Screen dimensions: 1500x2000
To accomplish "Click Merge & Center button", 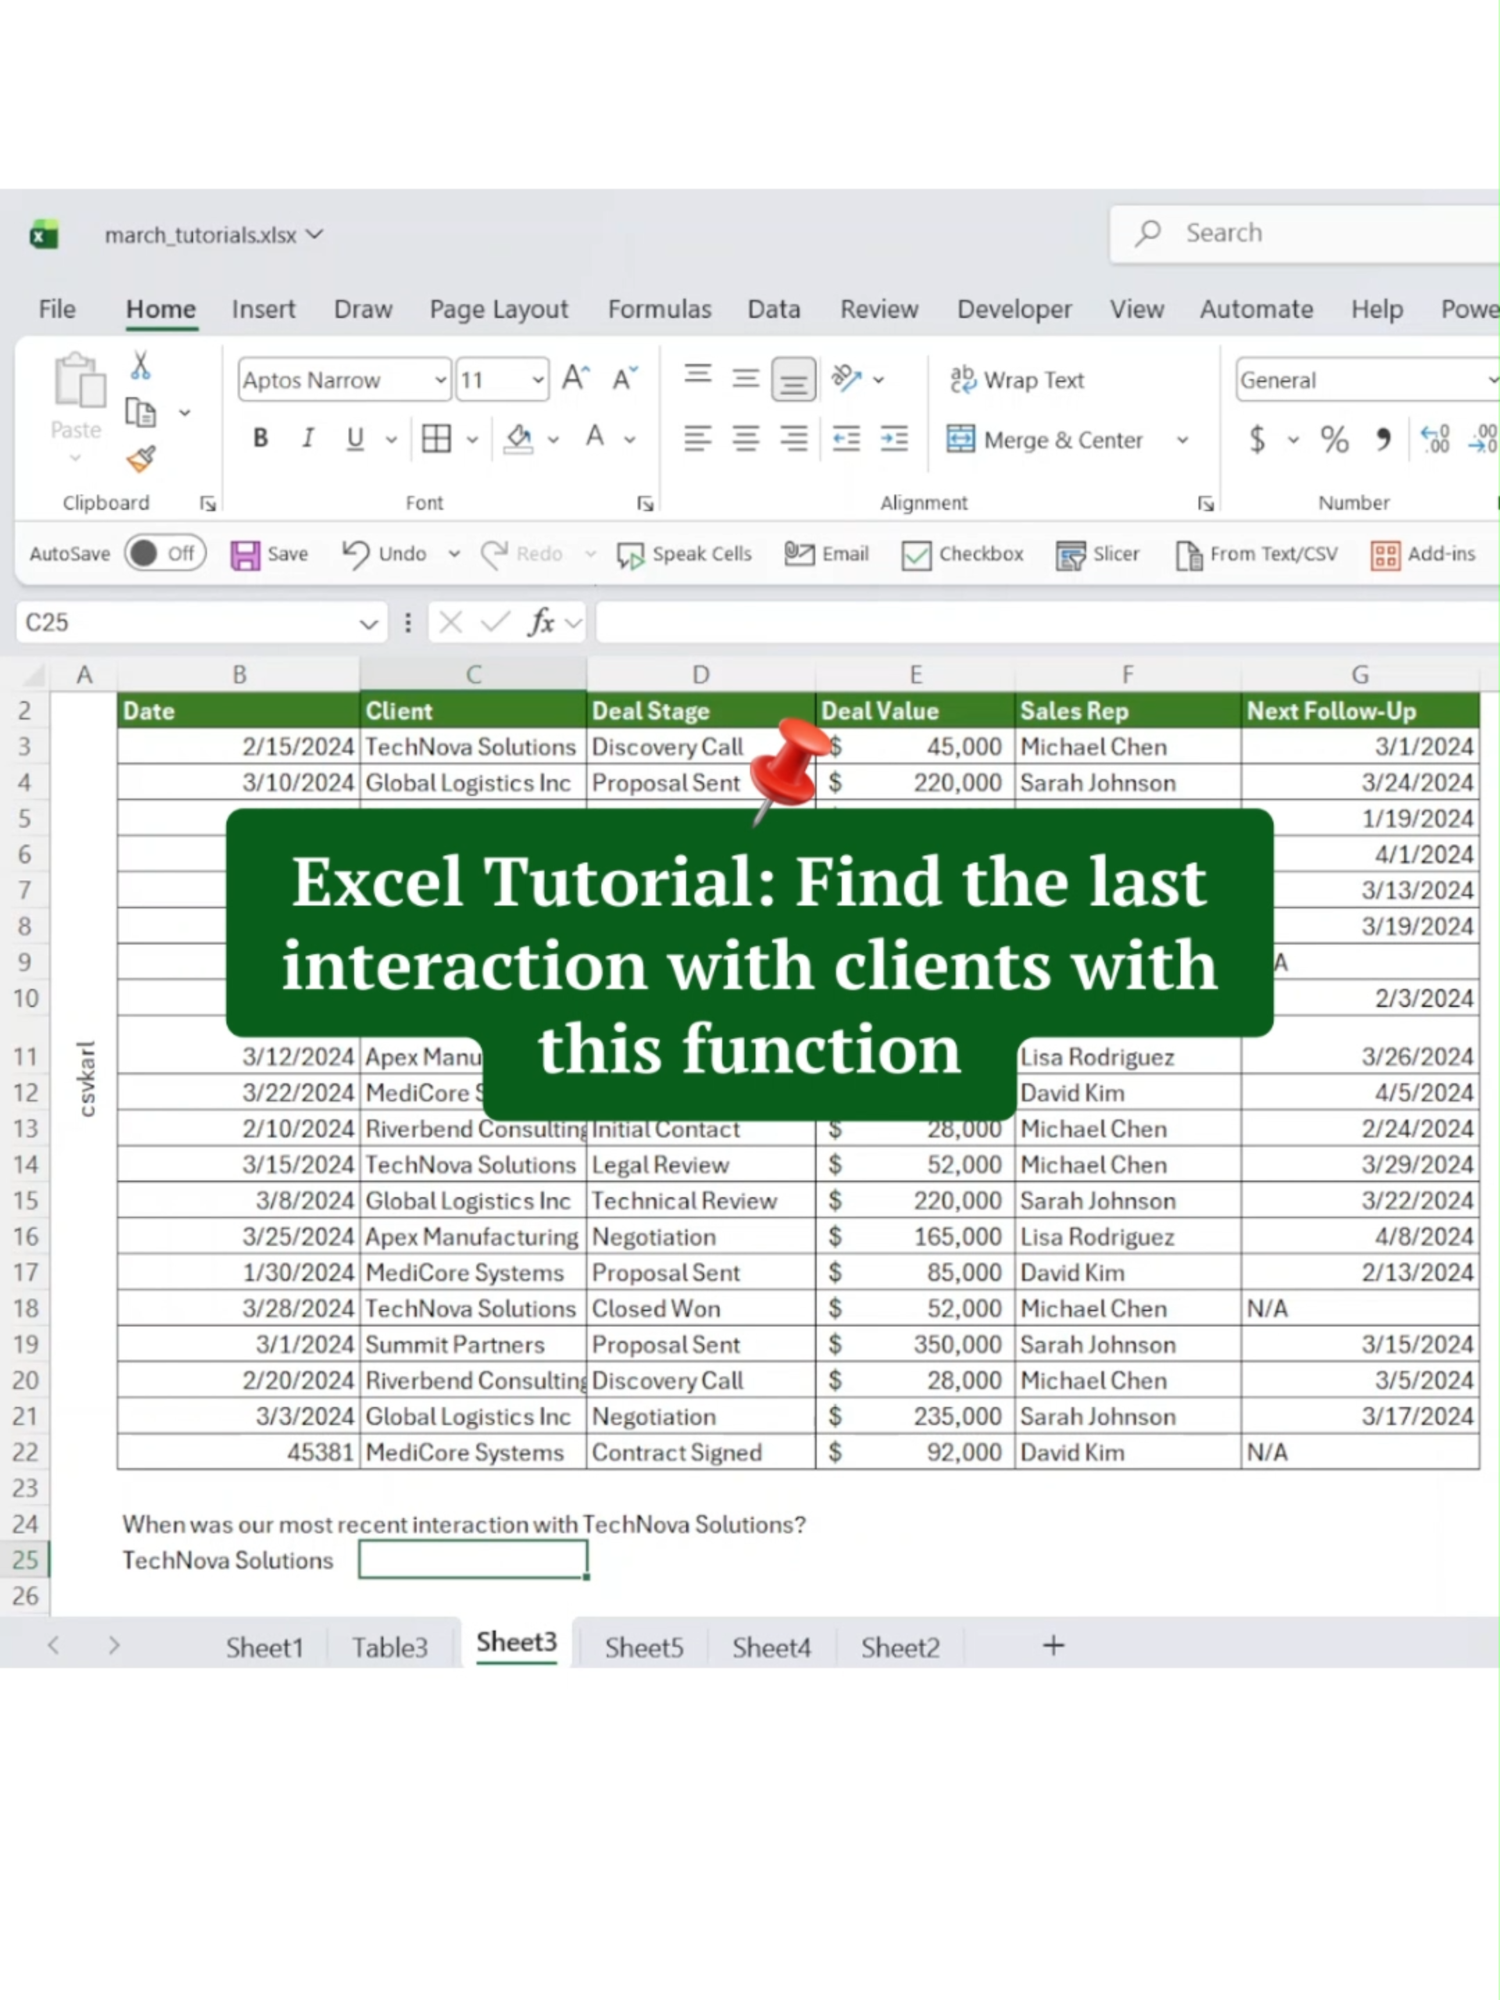I will [x=1044, y=440].
